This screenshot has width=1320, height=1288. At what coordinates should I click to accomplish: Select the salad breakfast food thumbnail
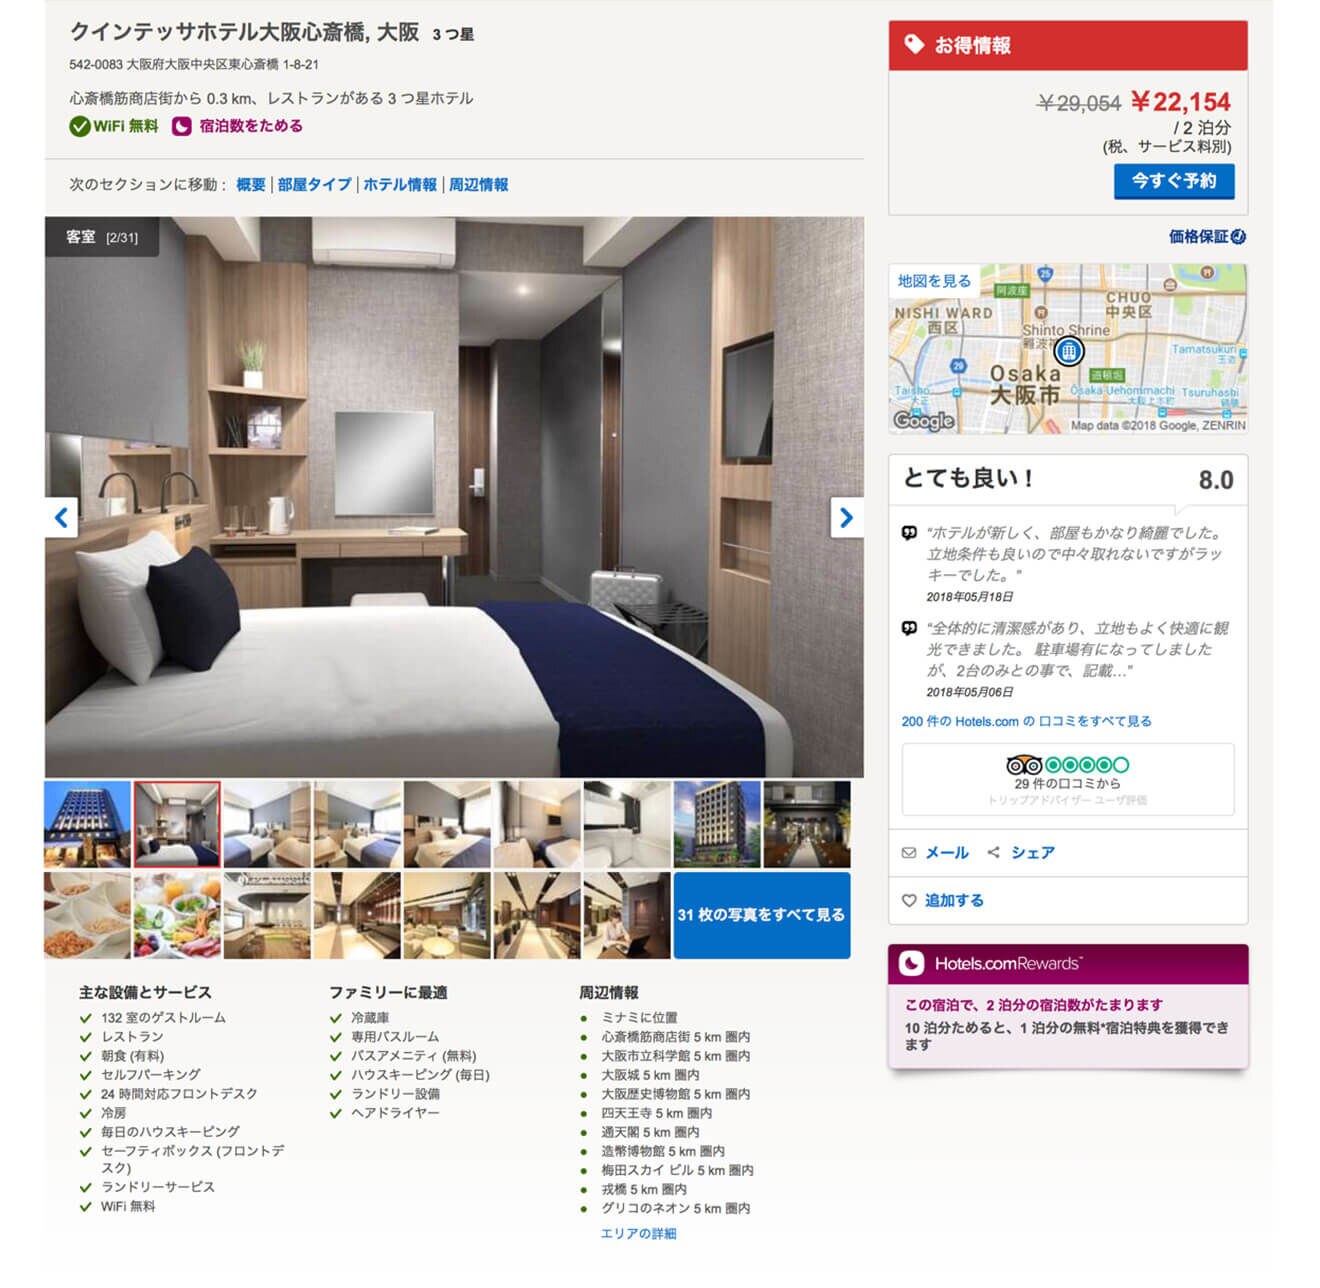[177, 916]
